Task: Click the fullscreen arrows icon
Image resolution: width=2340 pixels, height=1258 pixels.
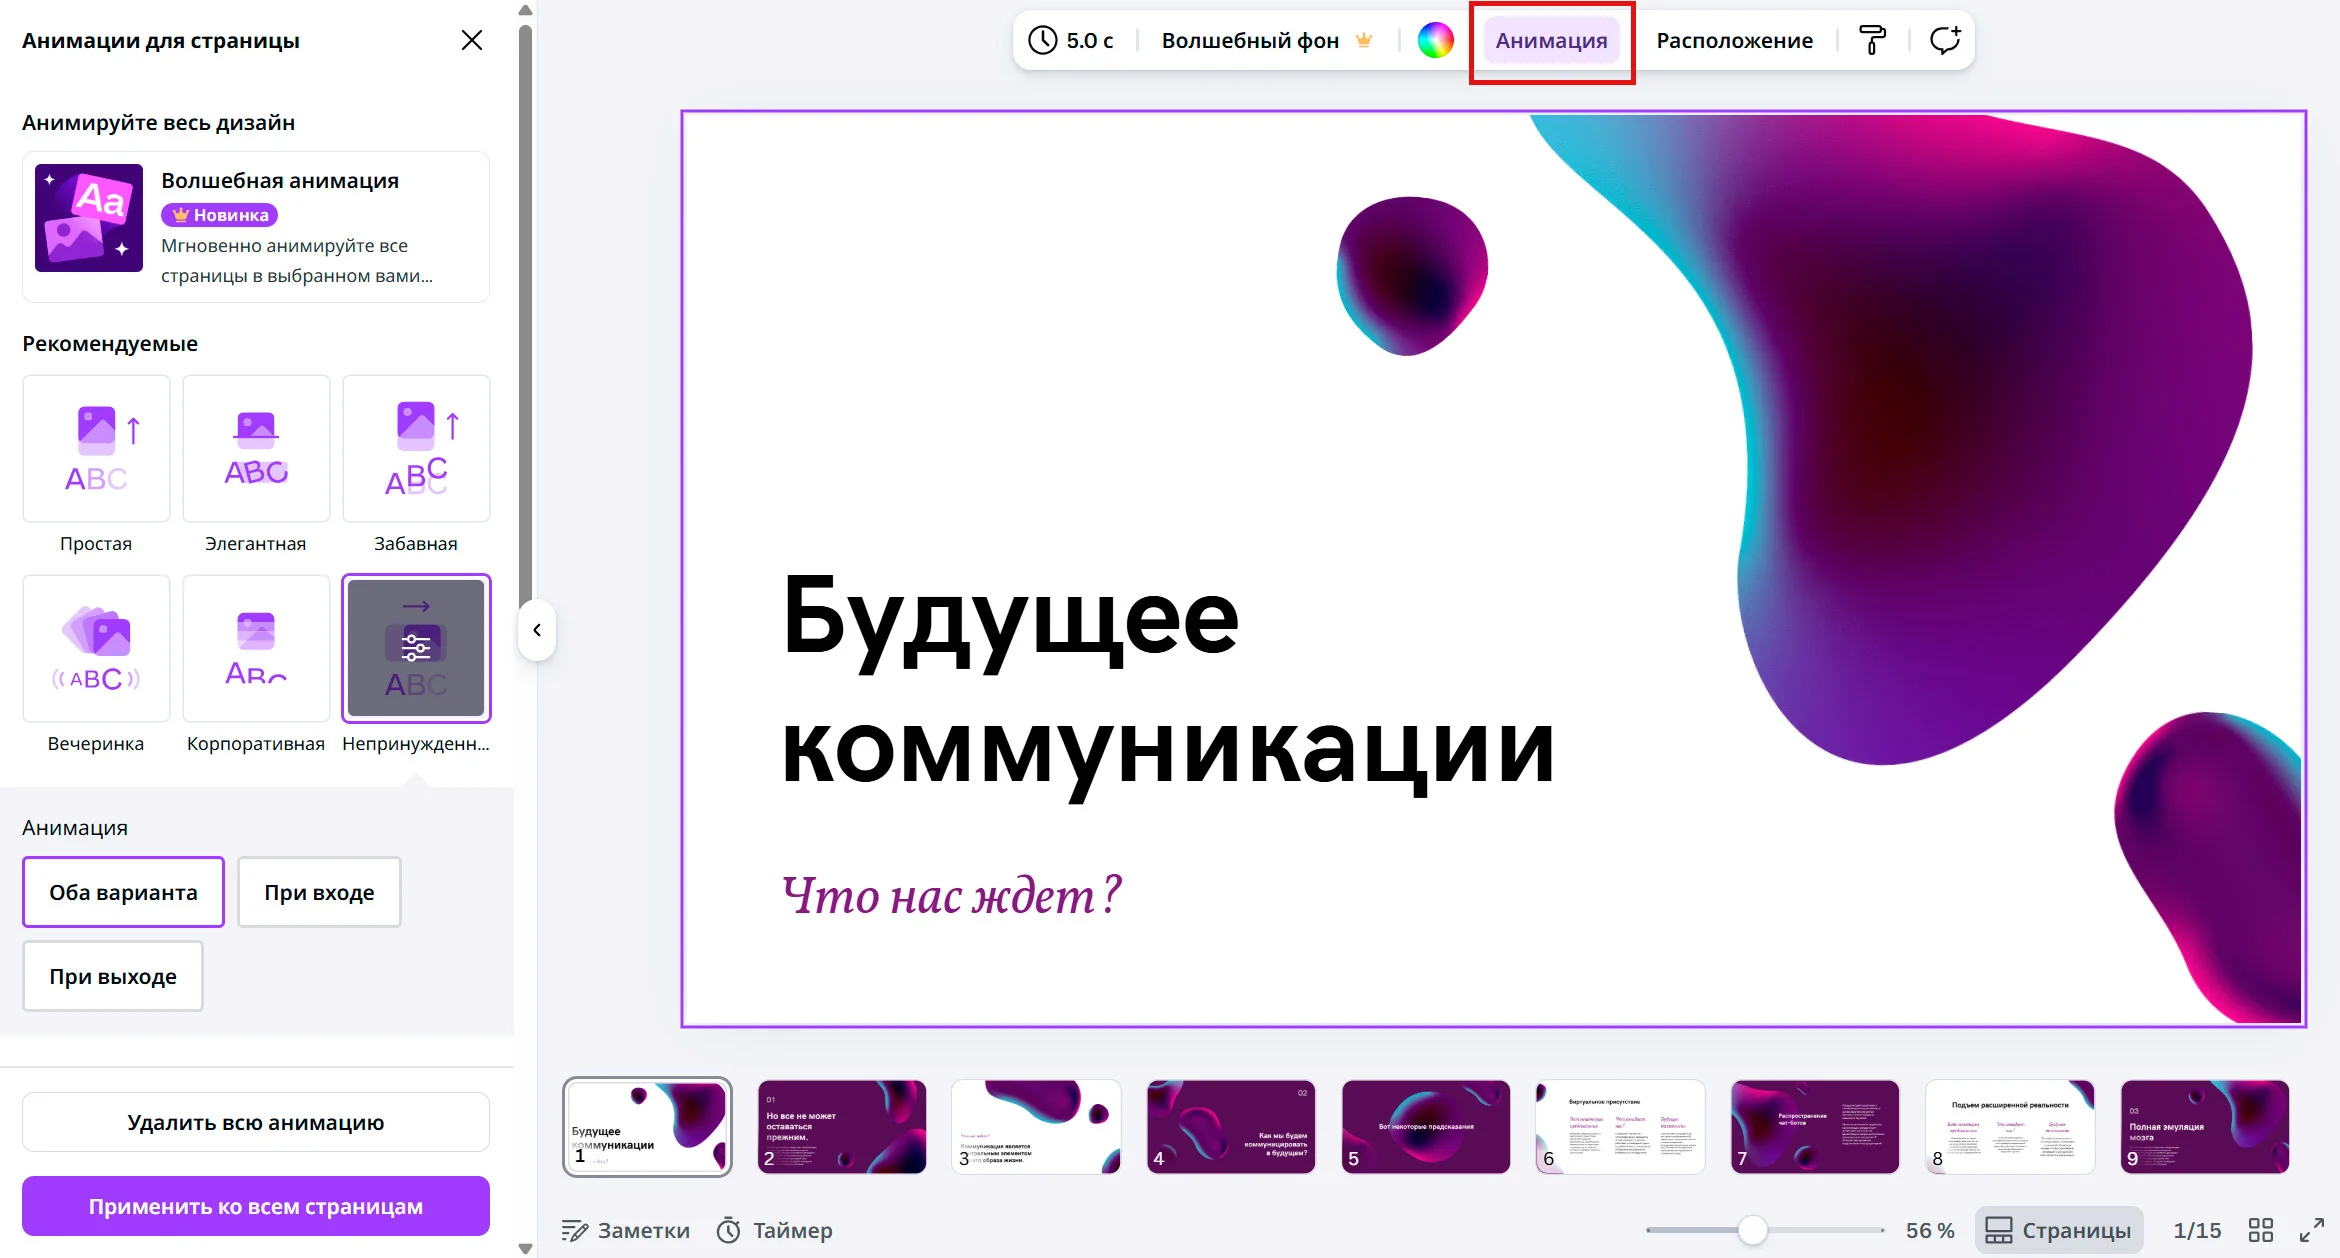Action: [2312, 1230]
